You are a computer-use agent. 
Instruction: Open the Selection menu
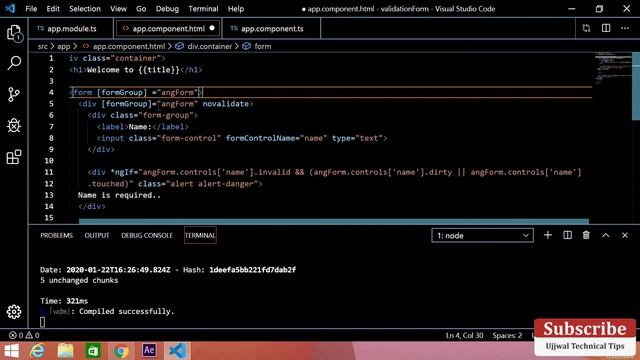[84, 9]
